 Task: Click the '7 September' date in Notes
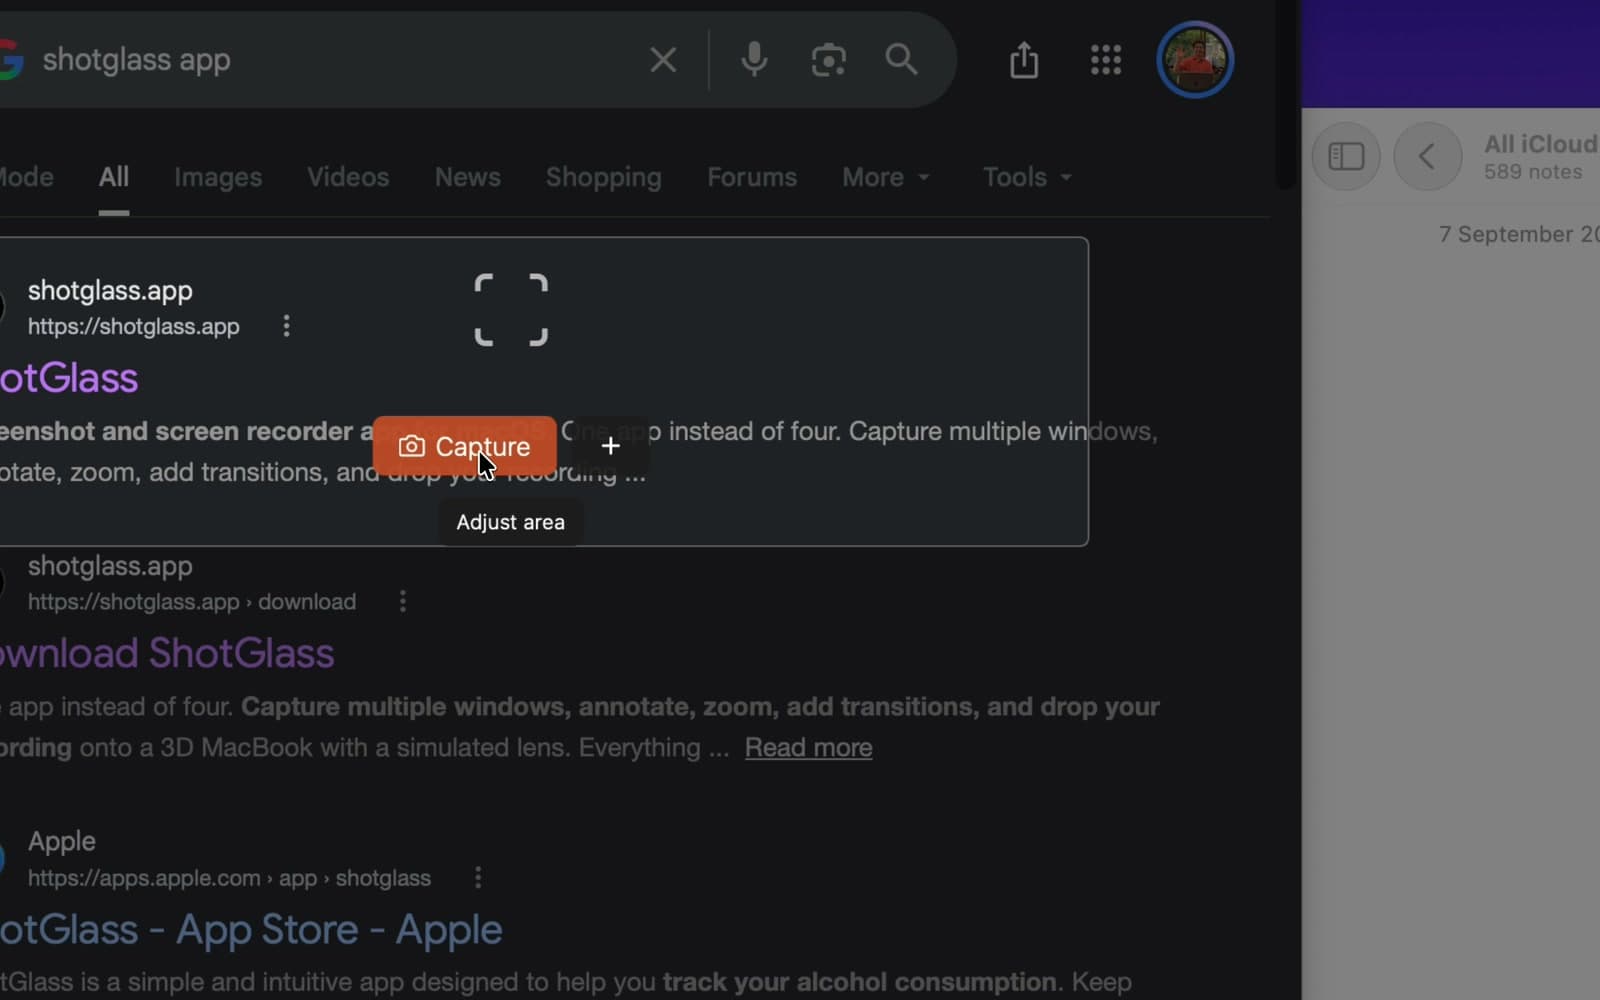[1519, 234]
